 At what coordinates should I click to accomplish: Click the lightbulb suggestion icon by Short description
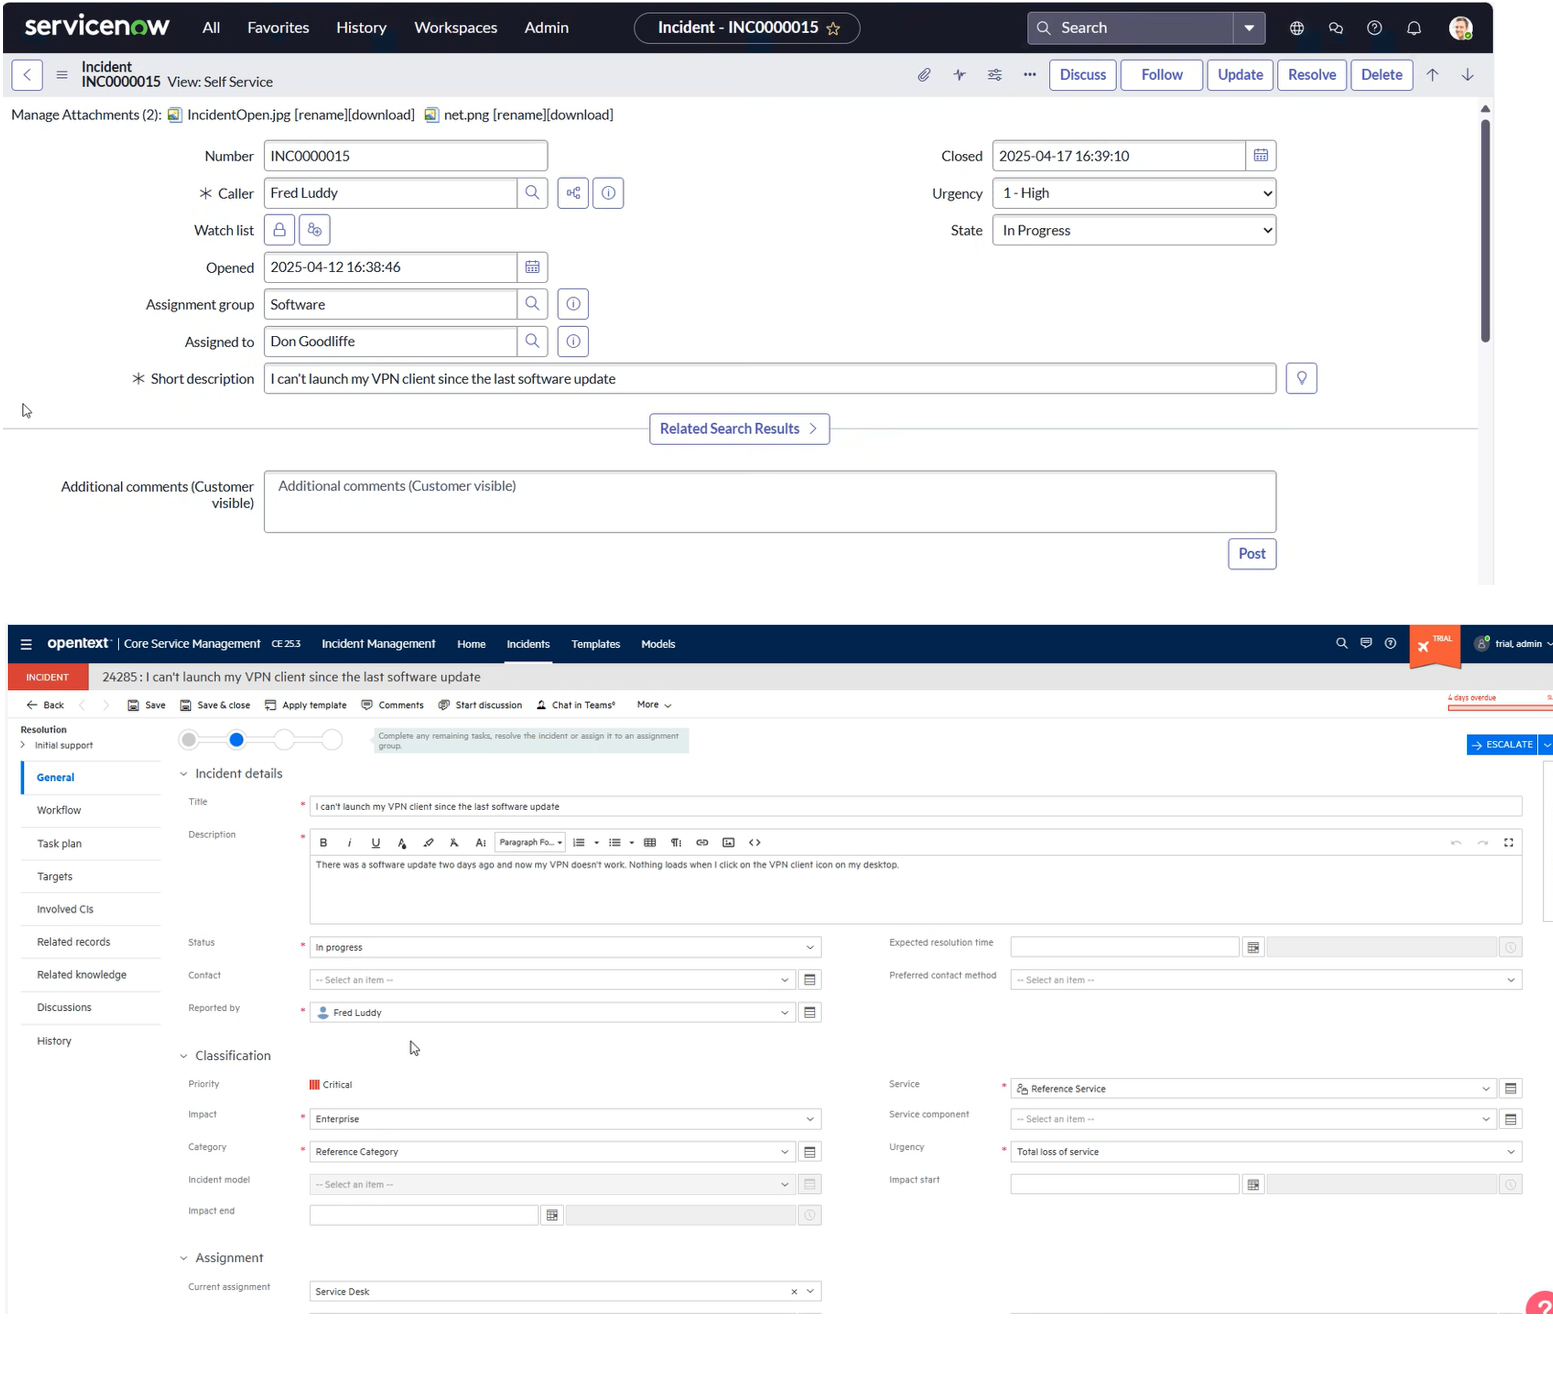pos(1301,378)
